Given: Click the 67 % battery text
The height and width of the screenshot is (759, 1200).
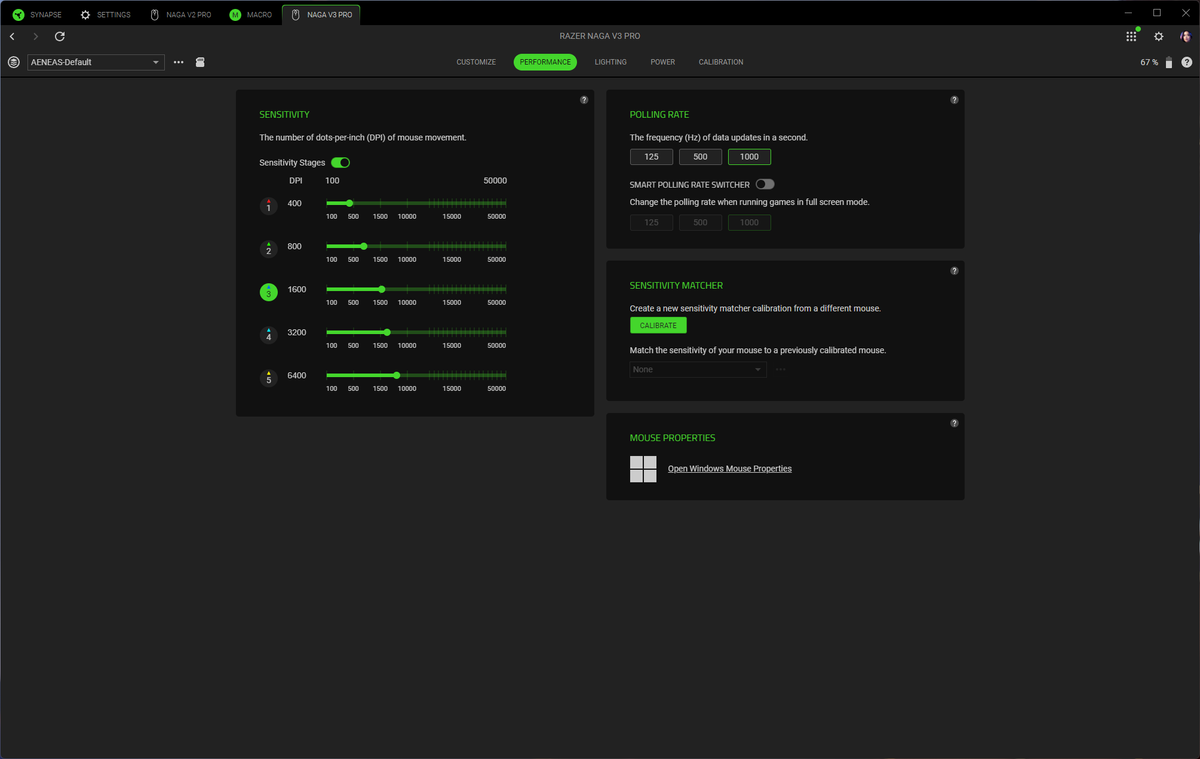Looking at the screenshot, I should pyautogui.click(x=1149, y=62).
